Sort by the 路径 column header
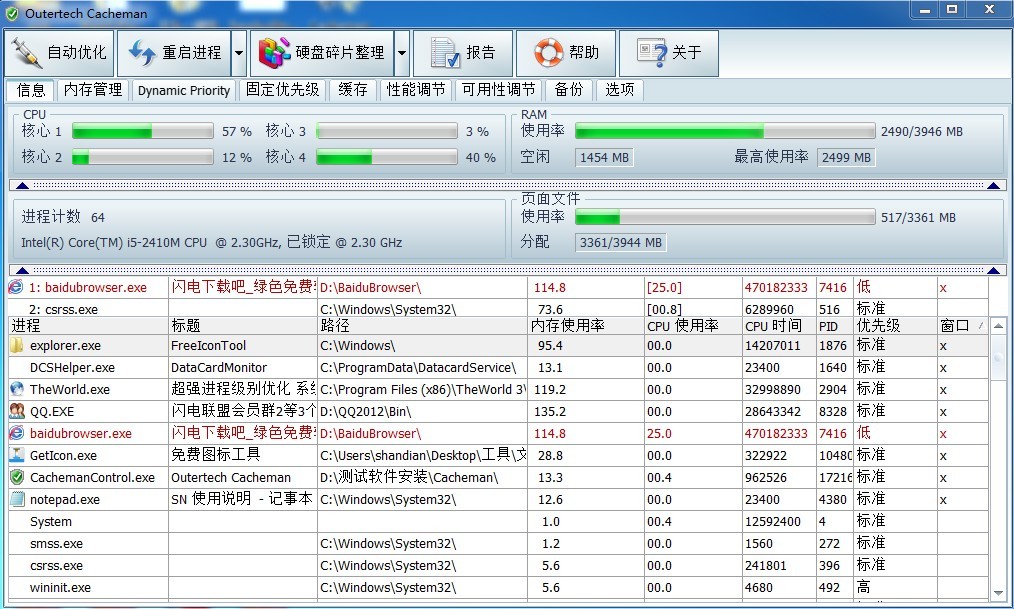 click(x=422, y=326)
